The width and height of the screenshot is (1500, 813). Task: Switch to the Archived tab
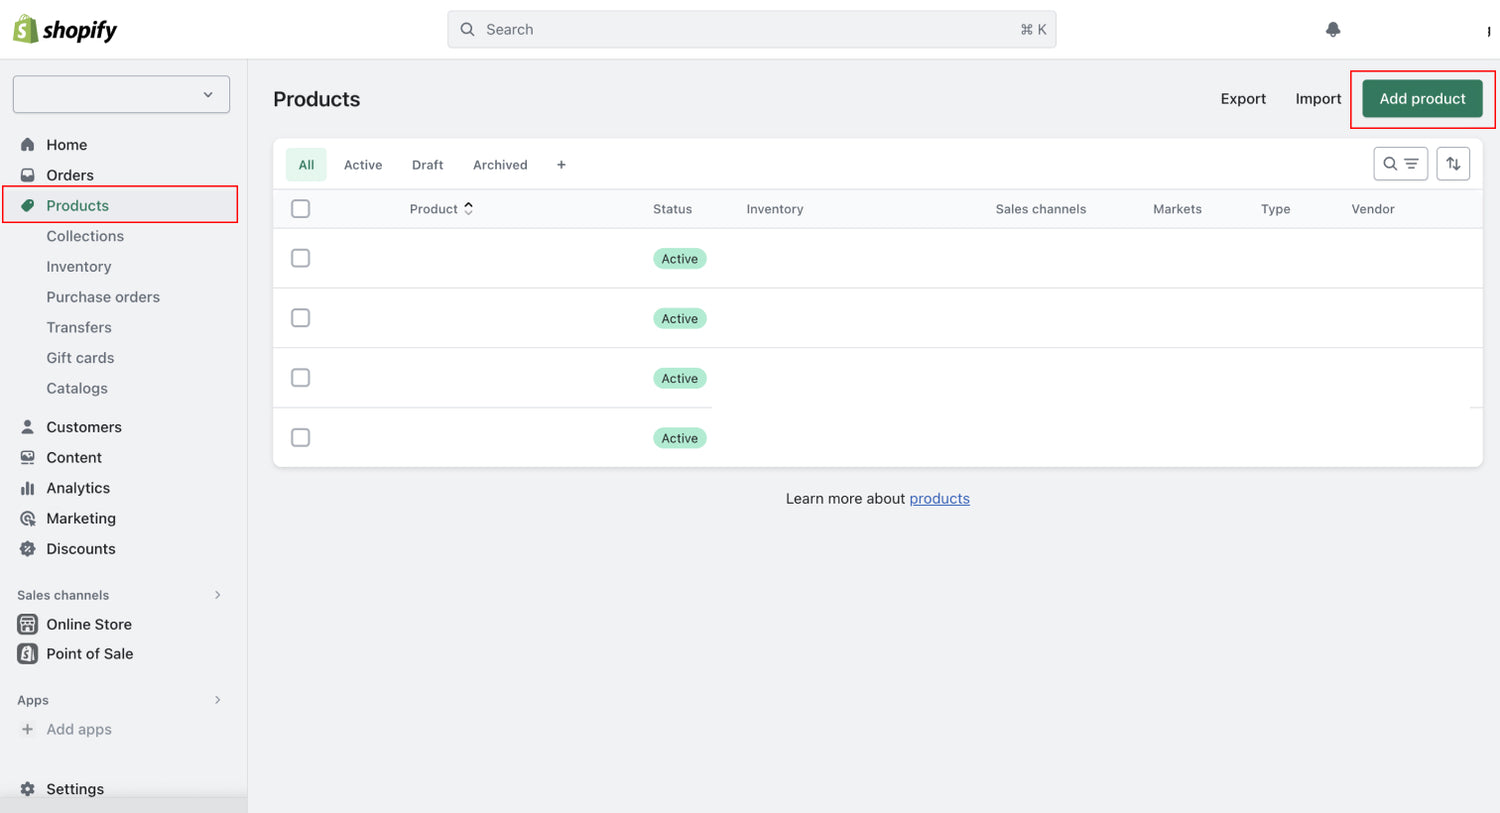point(500,165)
